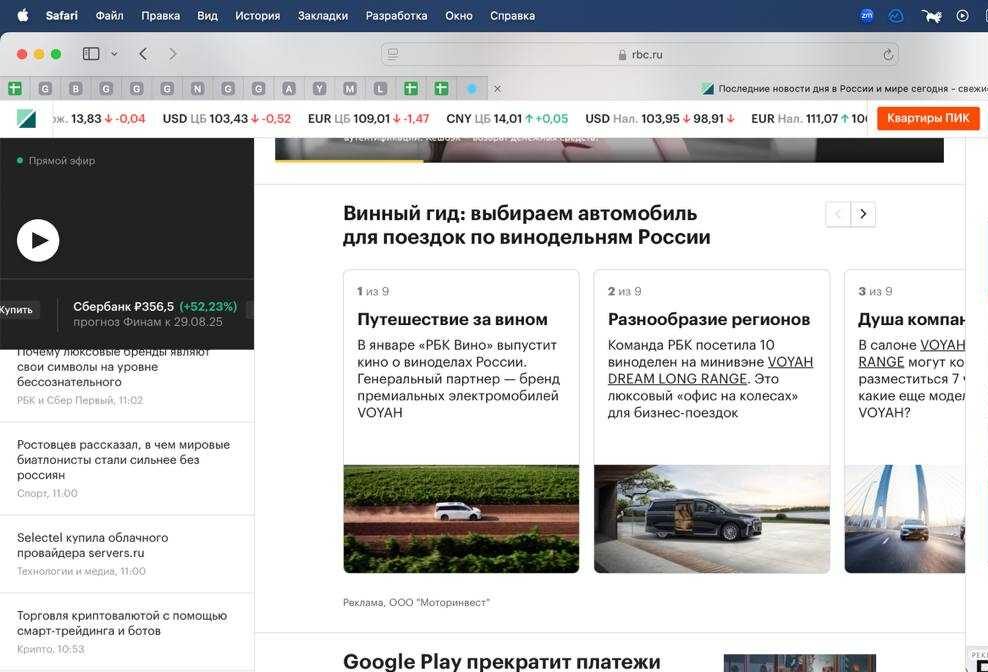
Task: Select the Последние новости дня tab
Action: click(844, 89)
